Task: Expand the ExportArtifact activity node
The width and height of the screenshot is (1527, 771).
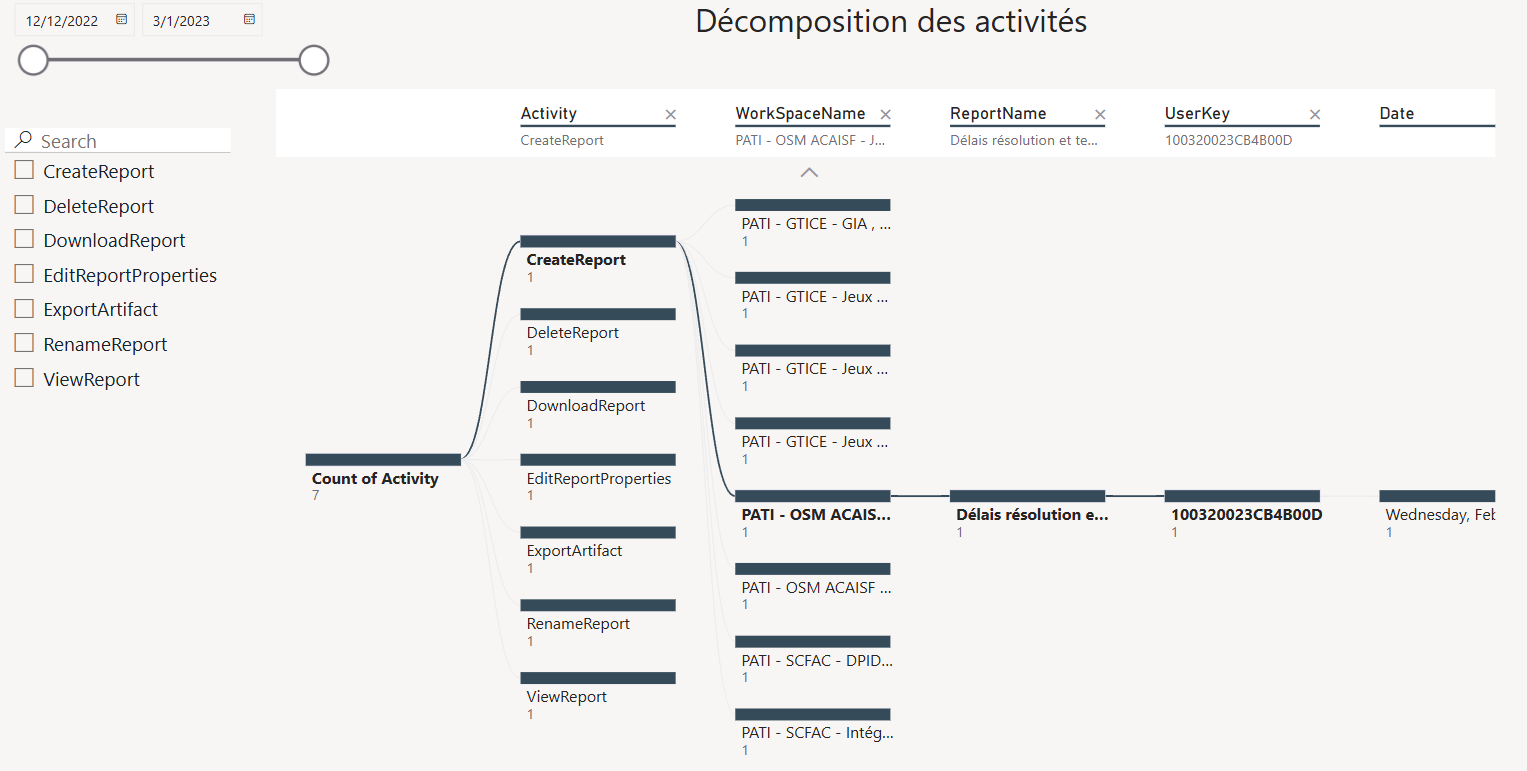Action: (598, 533)
